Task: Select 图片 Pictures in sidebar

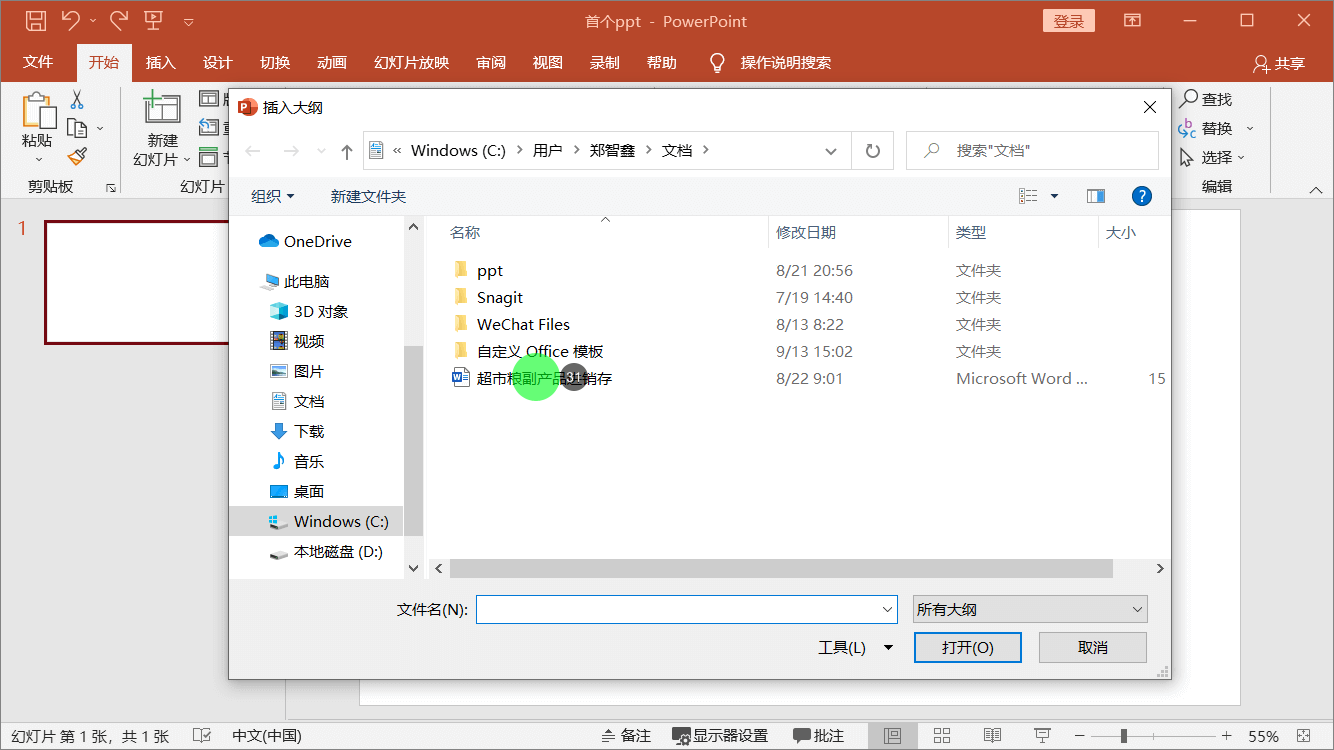Action: pyautogui.click(x=297, y=371)
